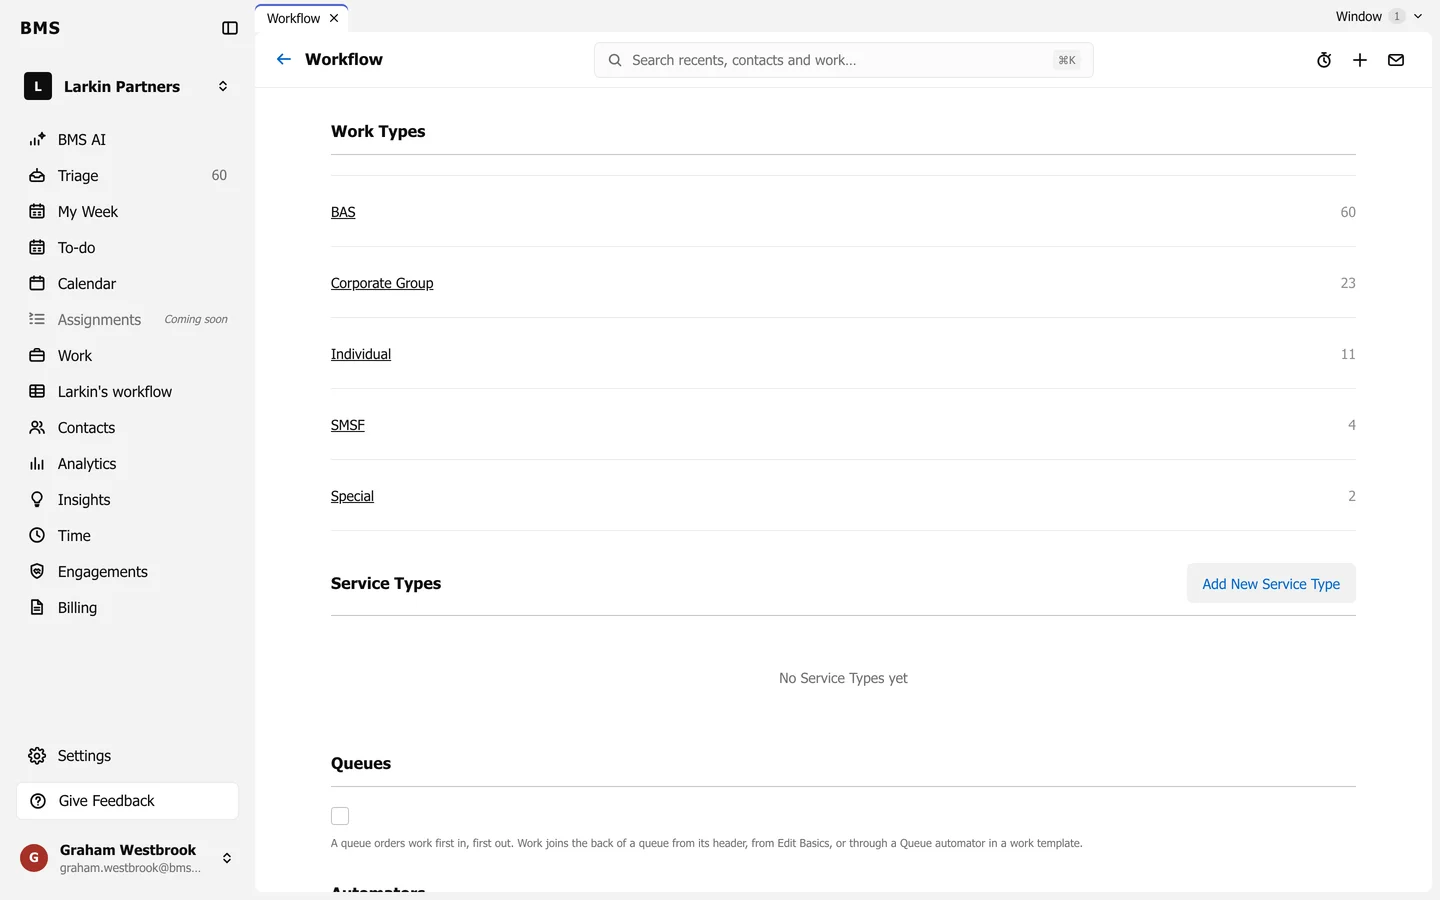Click the BMS logo text
Viewport: 1440px width, 900px height.
point(40,28)
